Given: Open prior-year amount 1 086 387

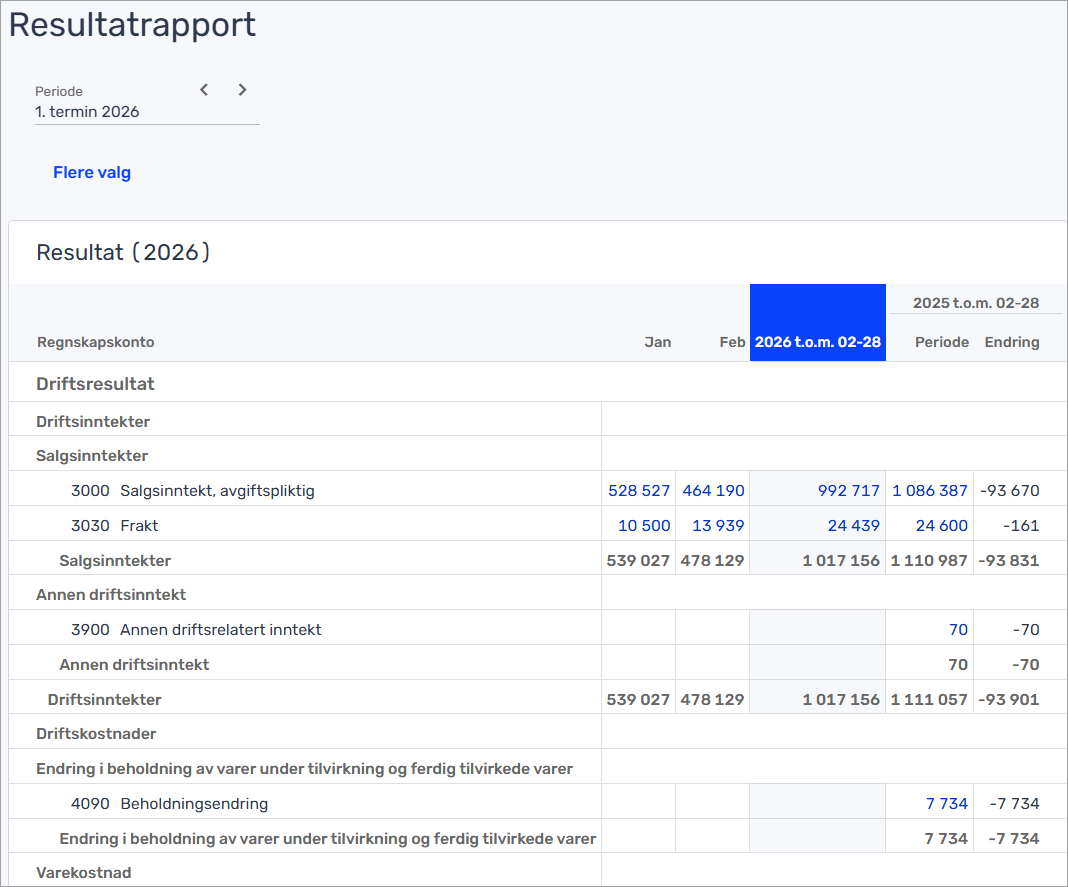Looking at the screenshot, I should pos(930,491).
